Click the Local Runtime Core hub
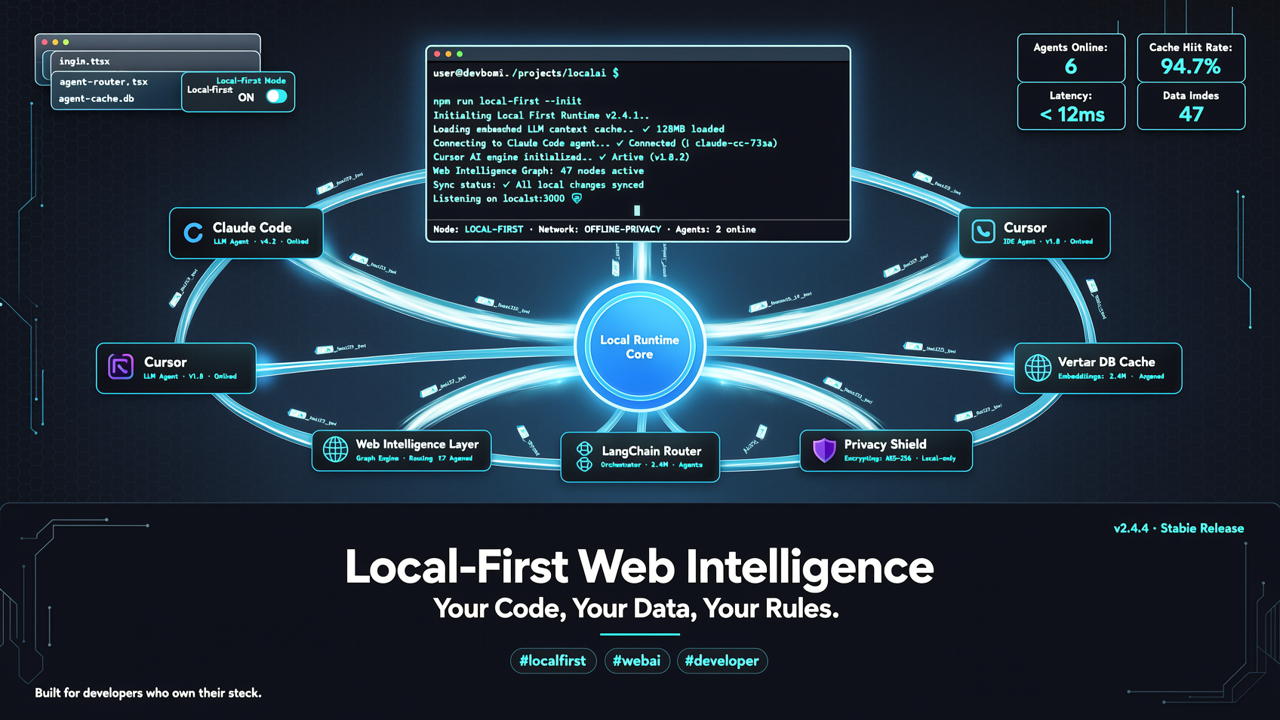The image size is (1280, 720). (x=640, y=347)
